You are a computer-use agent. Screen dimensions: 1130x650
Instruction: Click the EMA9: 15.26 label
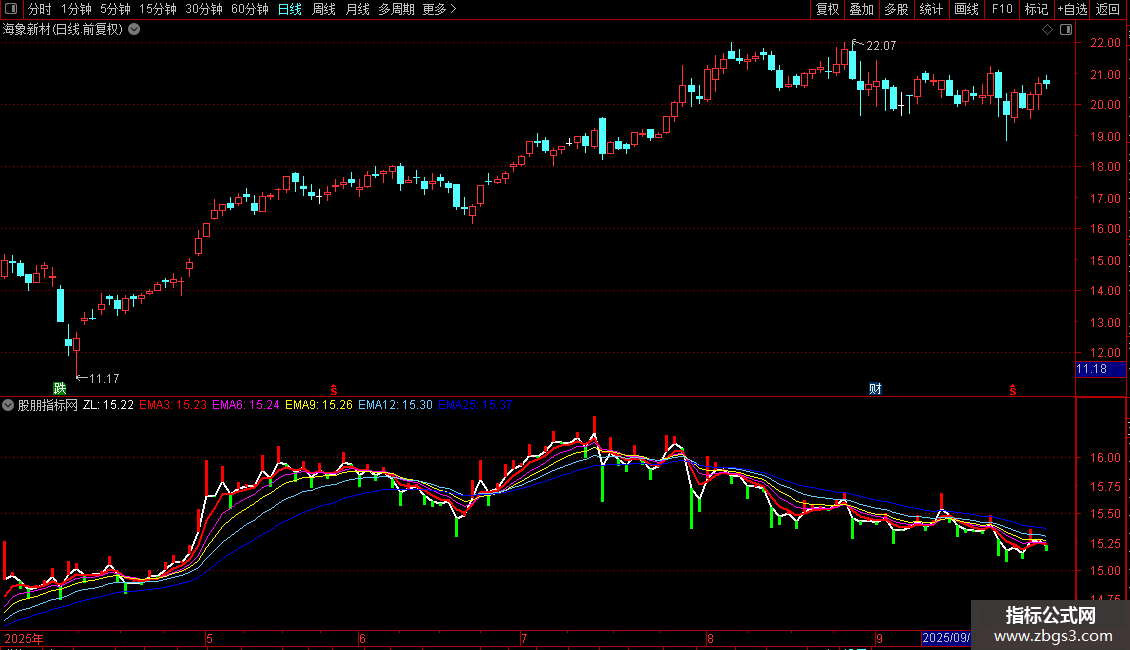319,405
